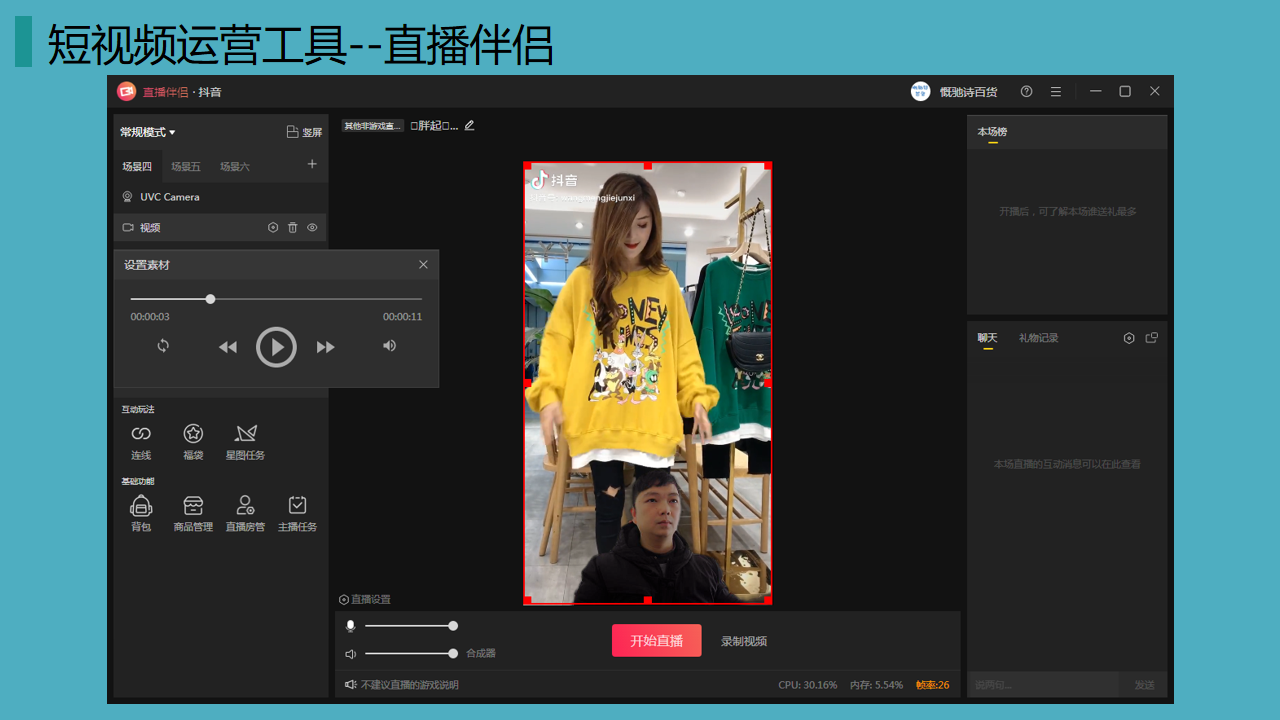Screen dimensions: 1280x720
Task: Select the UVC Camera source row
Action: [x=220, y=197]
